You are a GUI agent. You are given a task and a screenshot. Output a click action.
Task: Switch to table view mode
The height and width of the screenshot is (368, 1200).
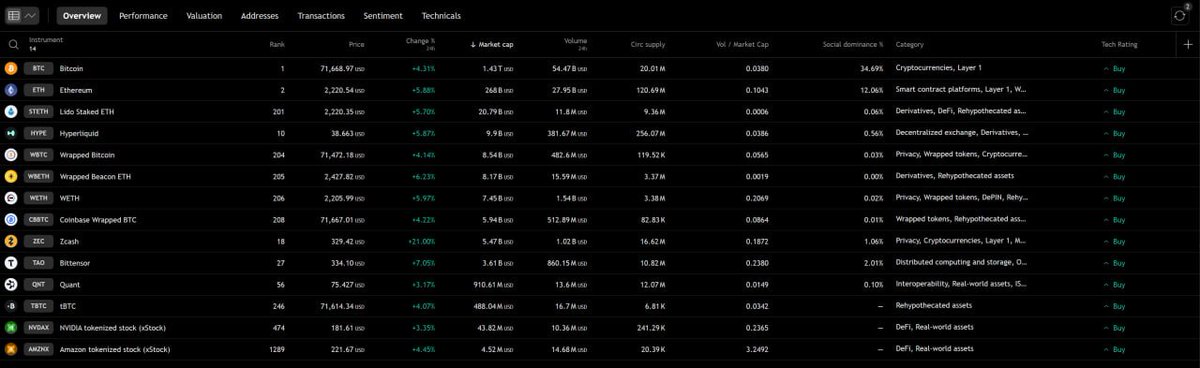coord(15,16)
